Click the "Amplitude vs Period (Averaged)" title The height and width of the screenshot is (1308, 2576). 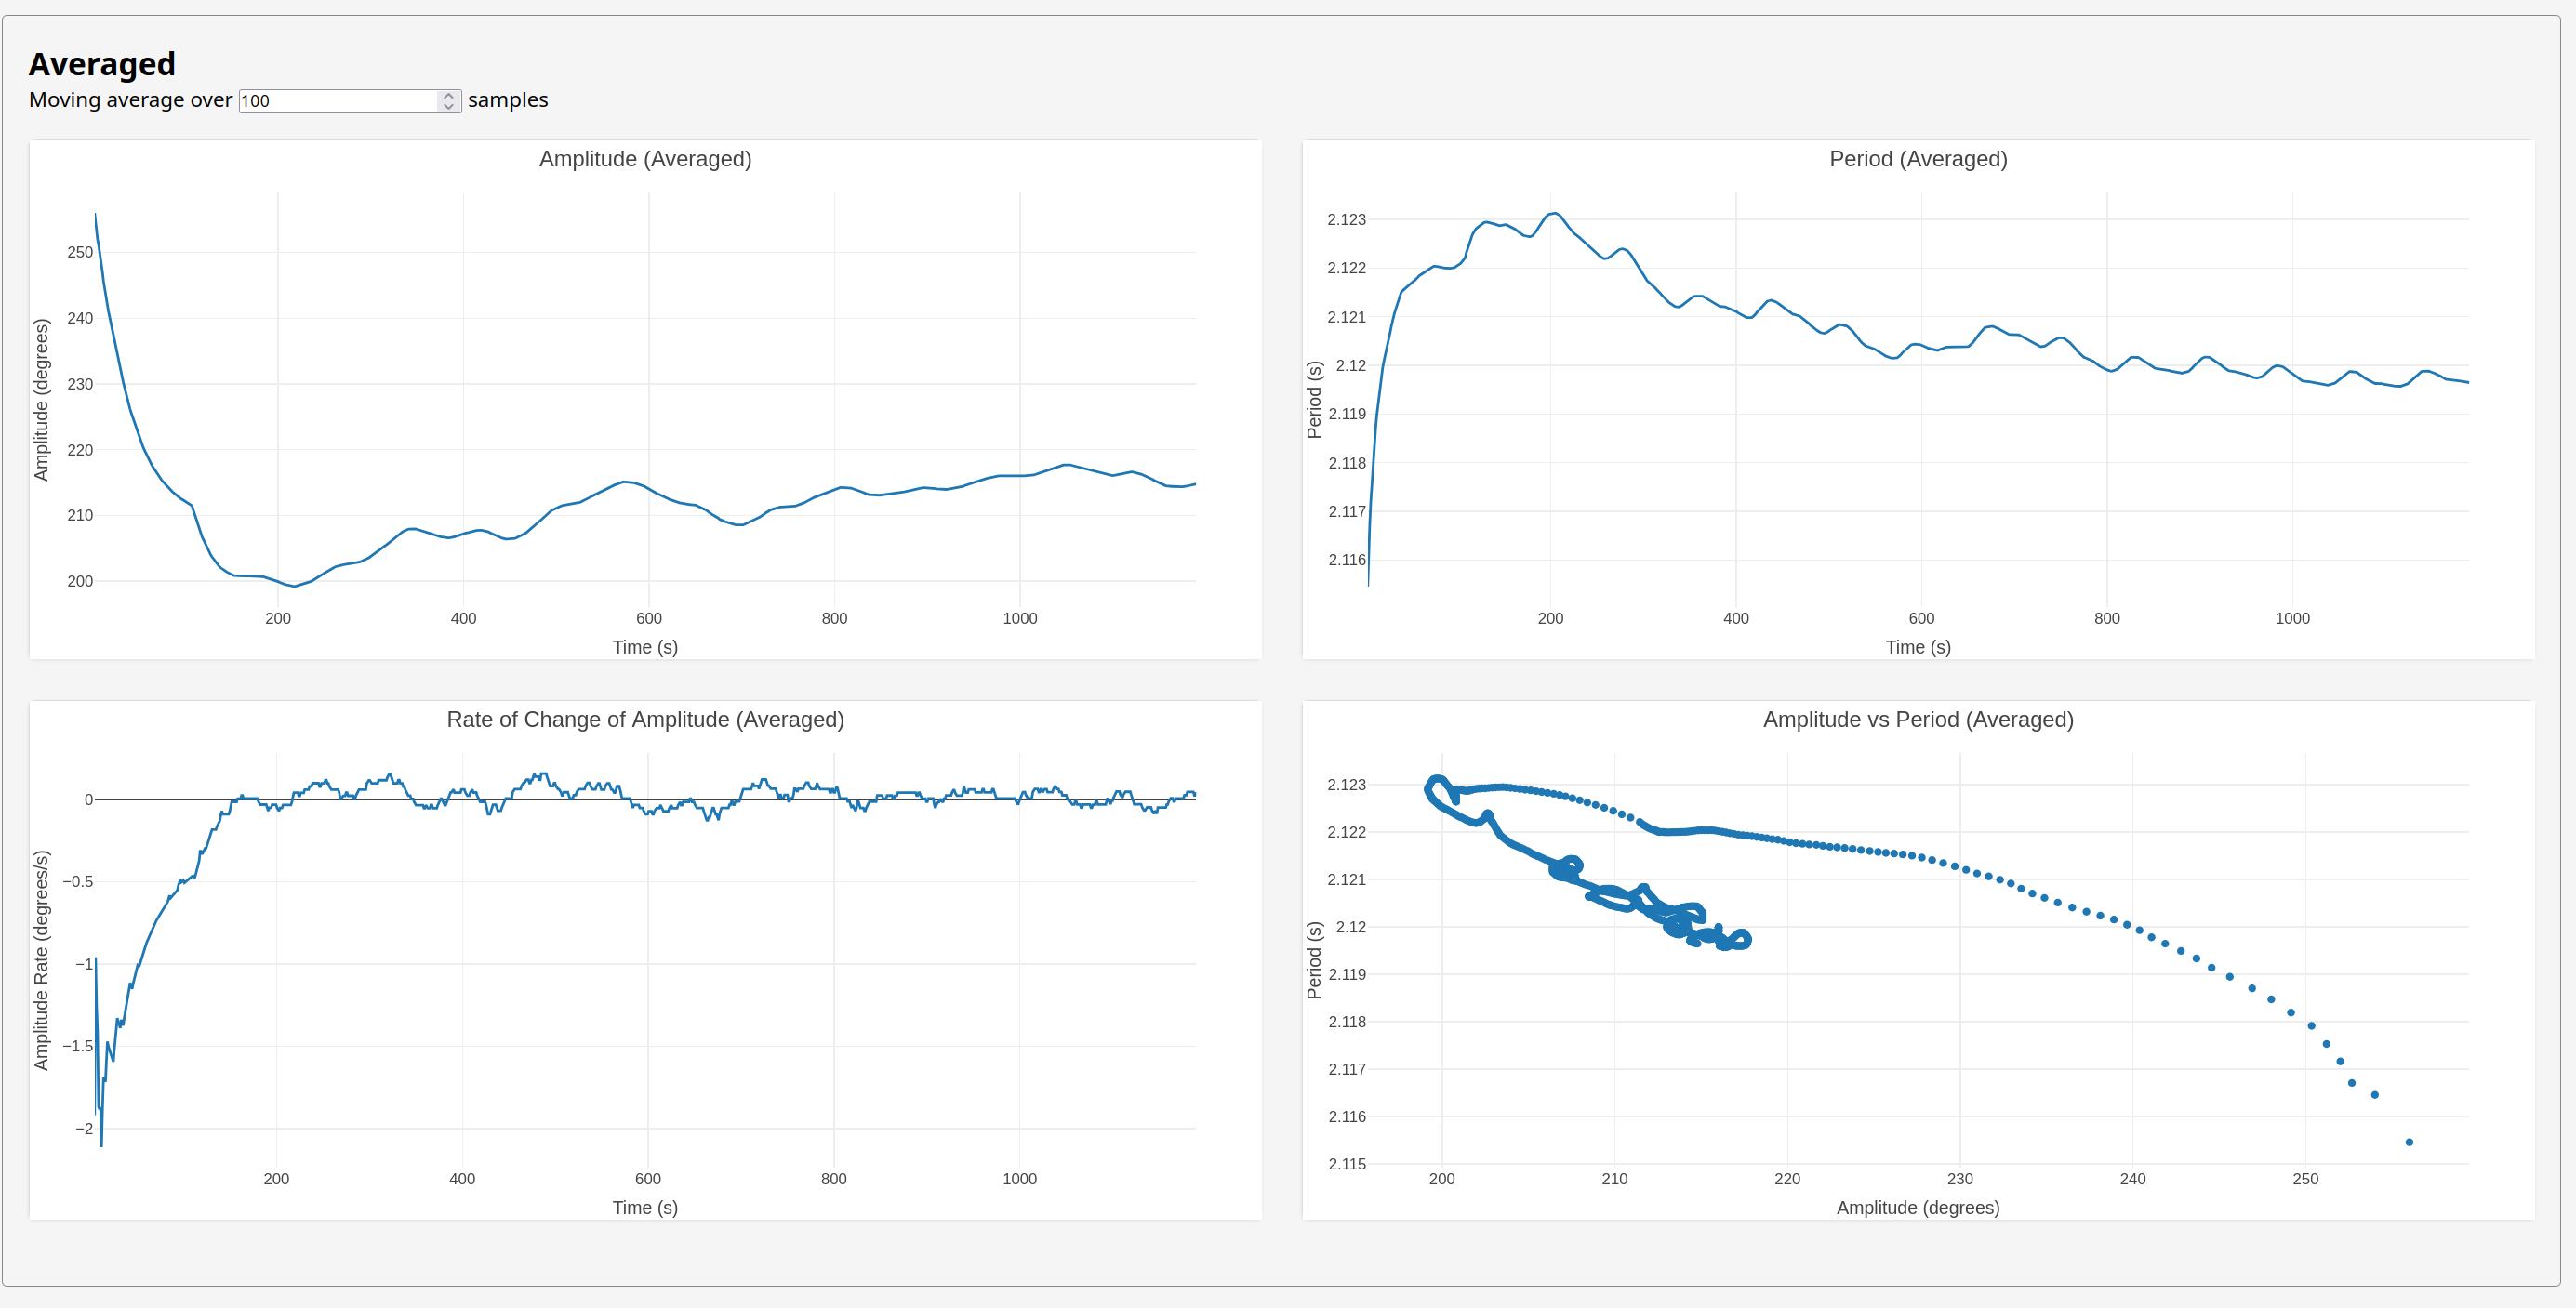1917,720
